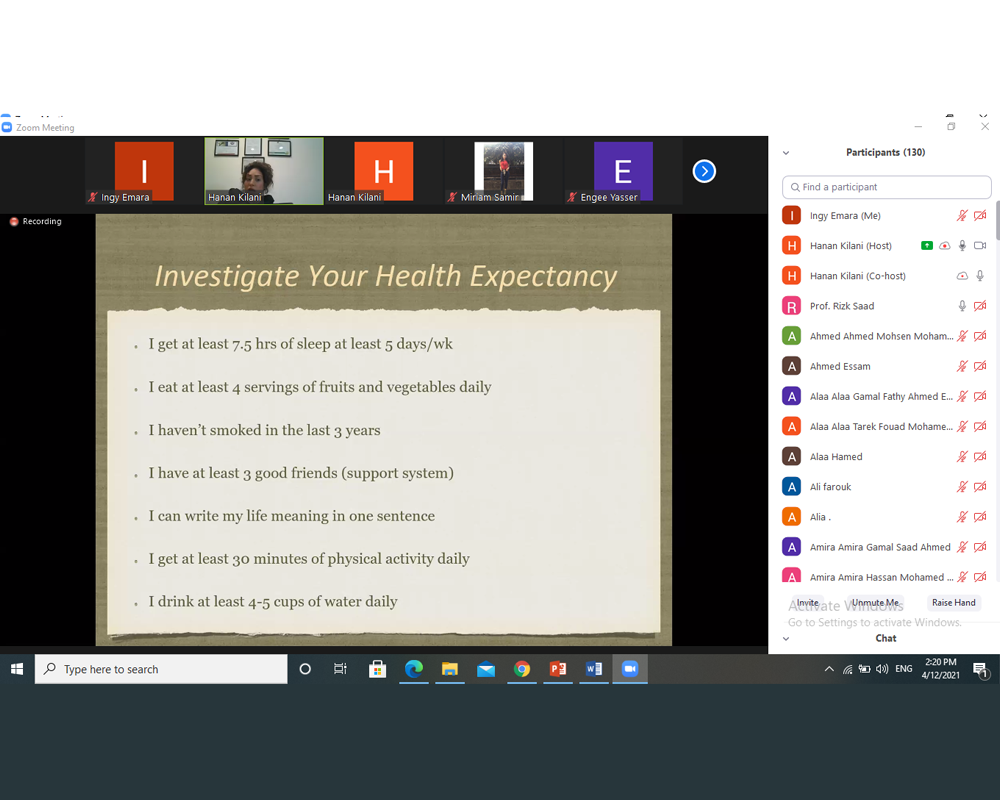1000x800 pixels.
Task: Open Microsoft Edge from the taskbar
Action: pyautogui.click(x=414, y=669)
